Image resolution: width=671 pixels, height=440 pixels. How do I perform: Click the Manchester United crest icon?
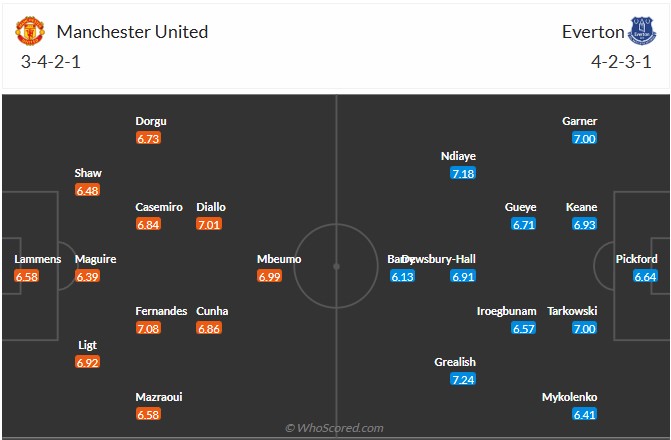pyautogui.click(x=31, y=31)
